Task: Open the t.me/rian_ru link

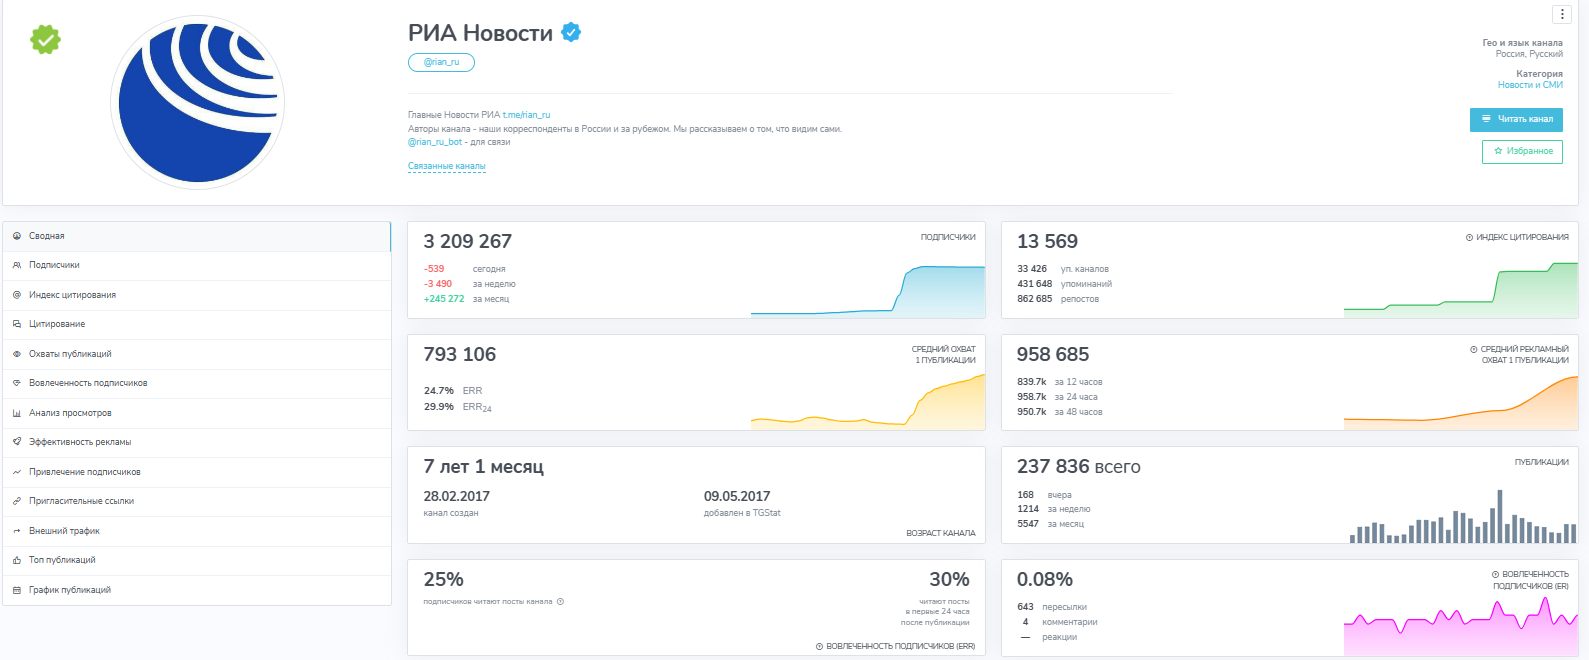Action: coord(526,115)
